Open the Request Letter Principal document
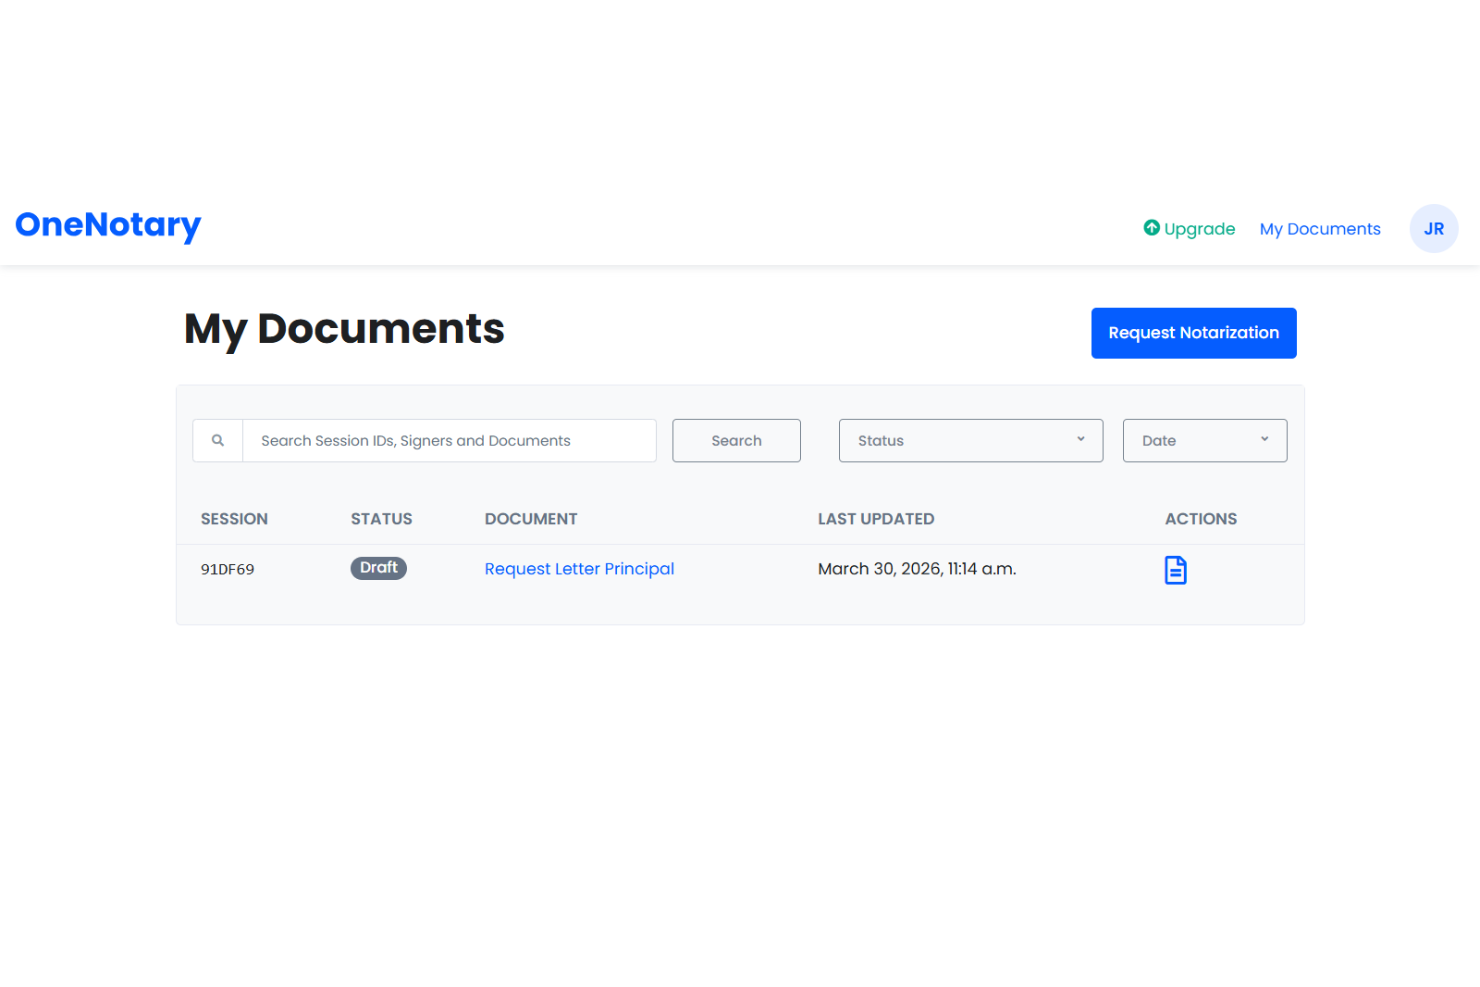The height and width of the screenshot is (987, 1480). pyautogui.click(x=579, y=568)
